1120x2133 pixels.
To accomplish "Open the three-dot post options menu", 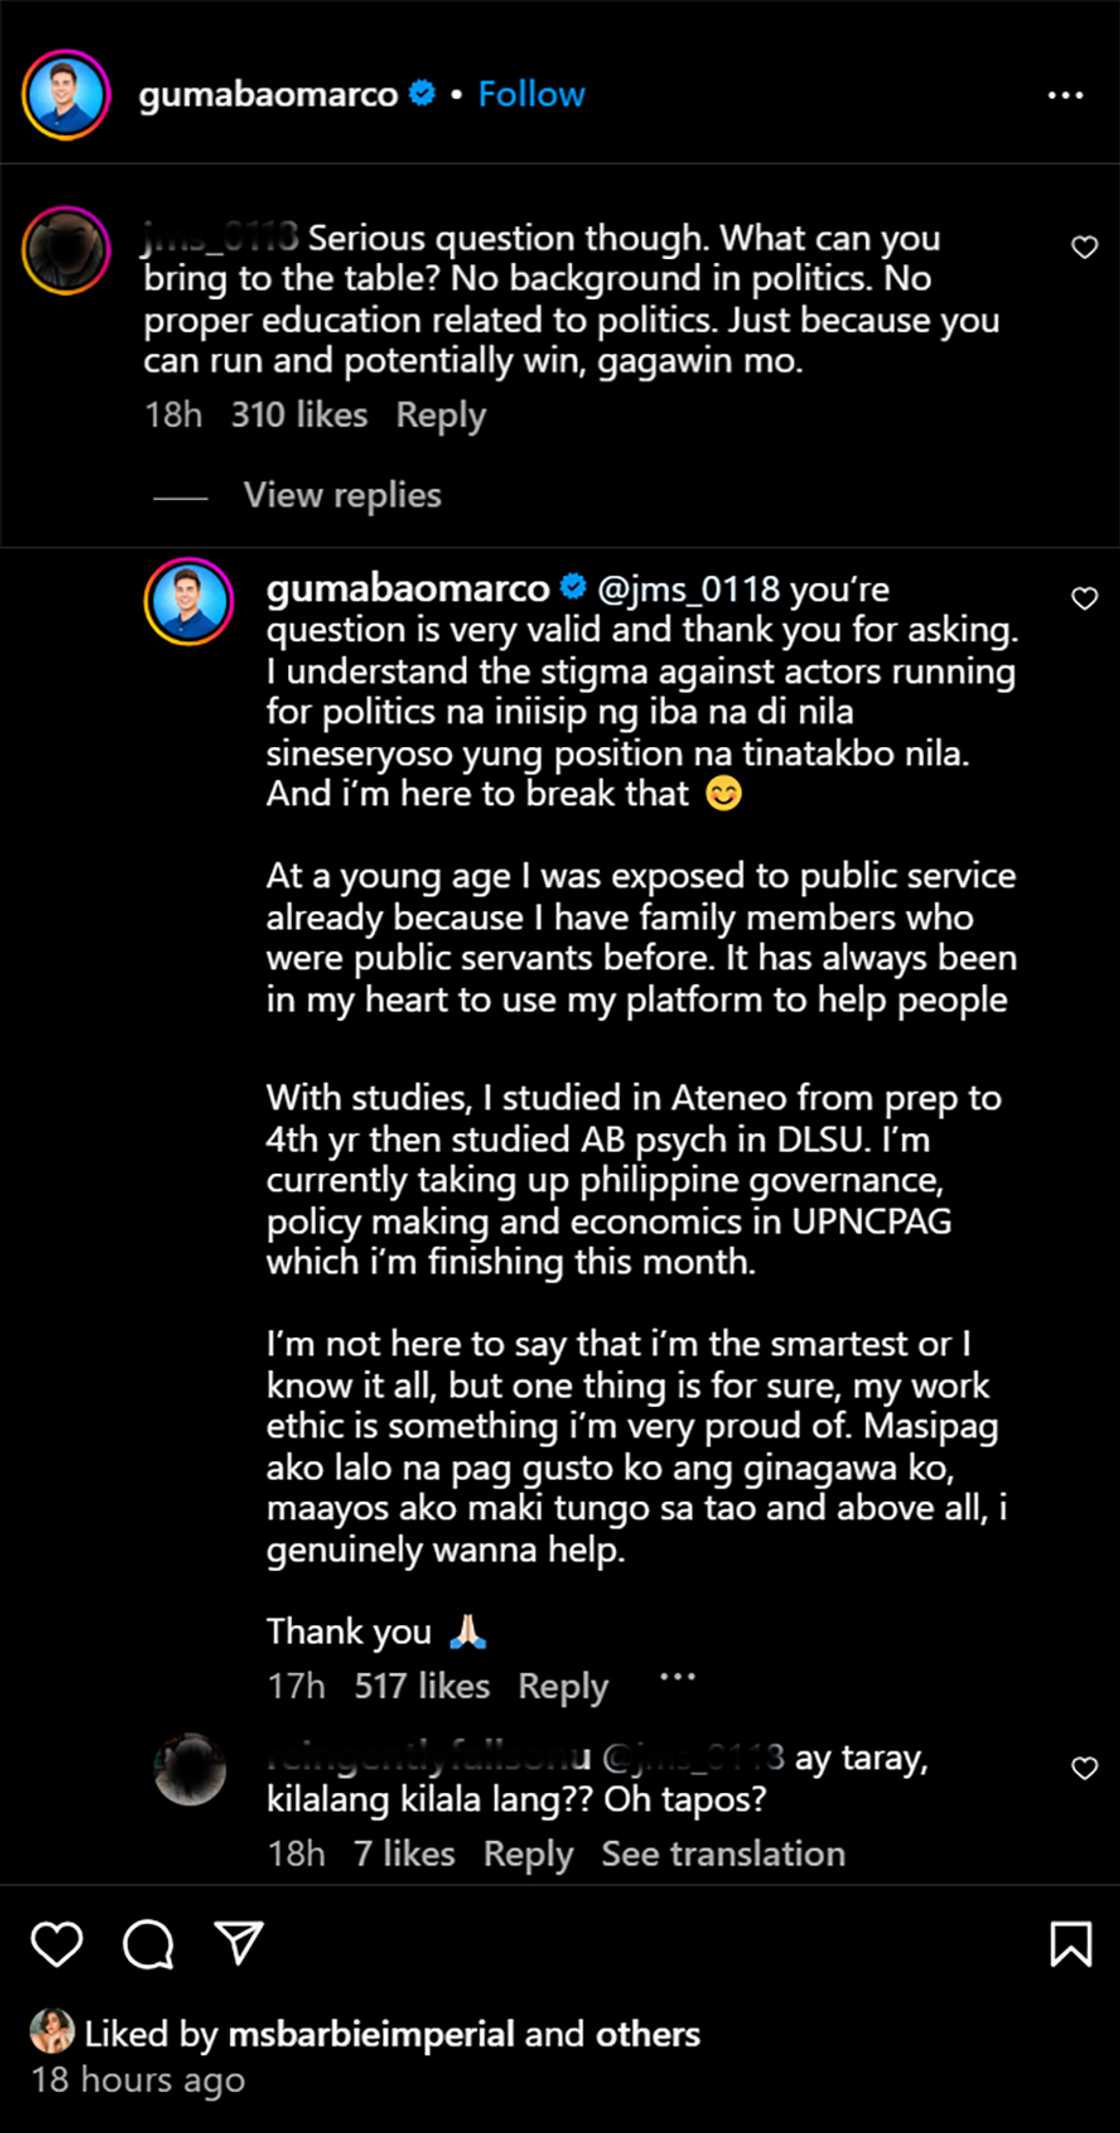I will pyautogui.click(x=1065, y=96).
